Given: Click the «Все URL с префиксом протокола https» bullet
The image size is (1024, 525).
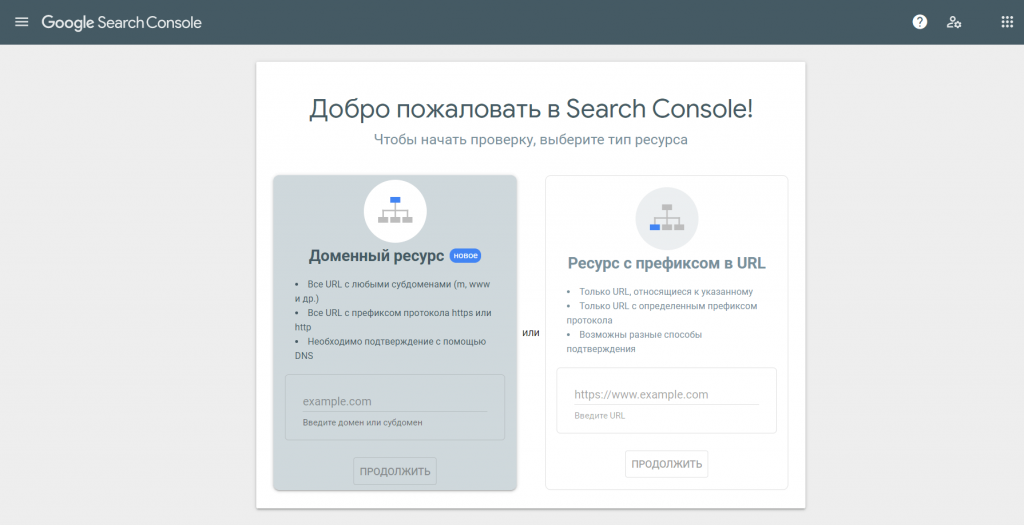Looking at the screenshot, I should pos(393,320).
